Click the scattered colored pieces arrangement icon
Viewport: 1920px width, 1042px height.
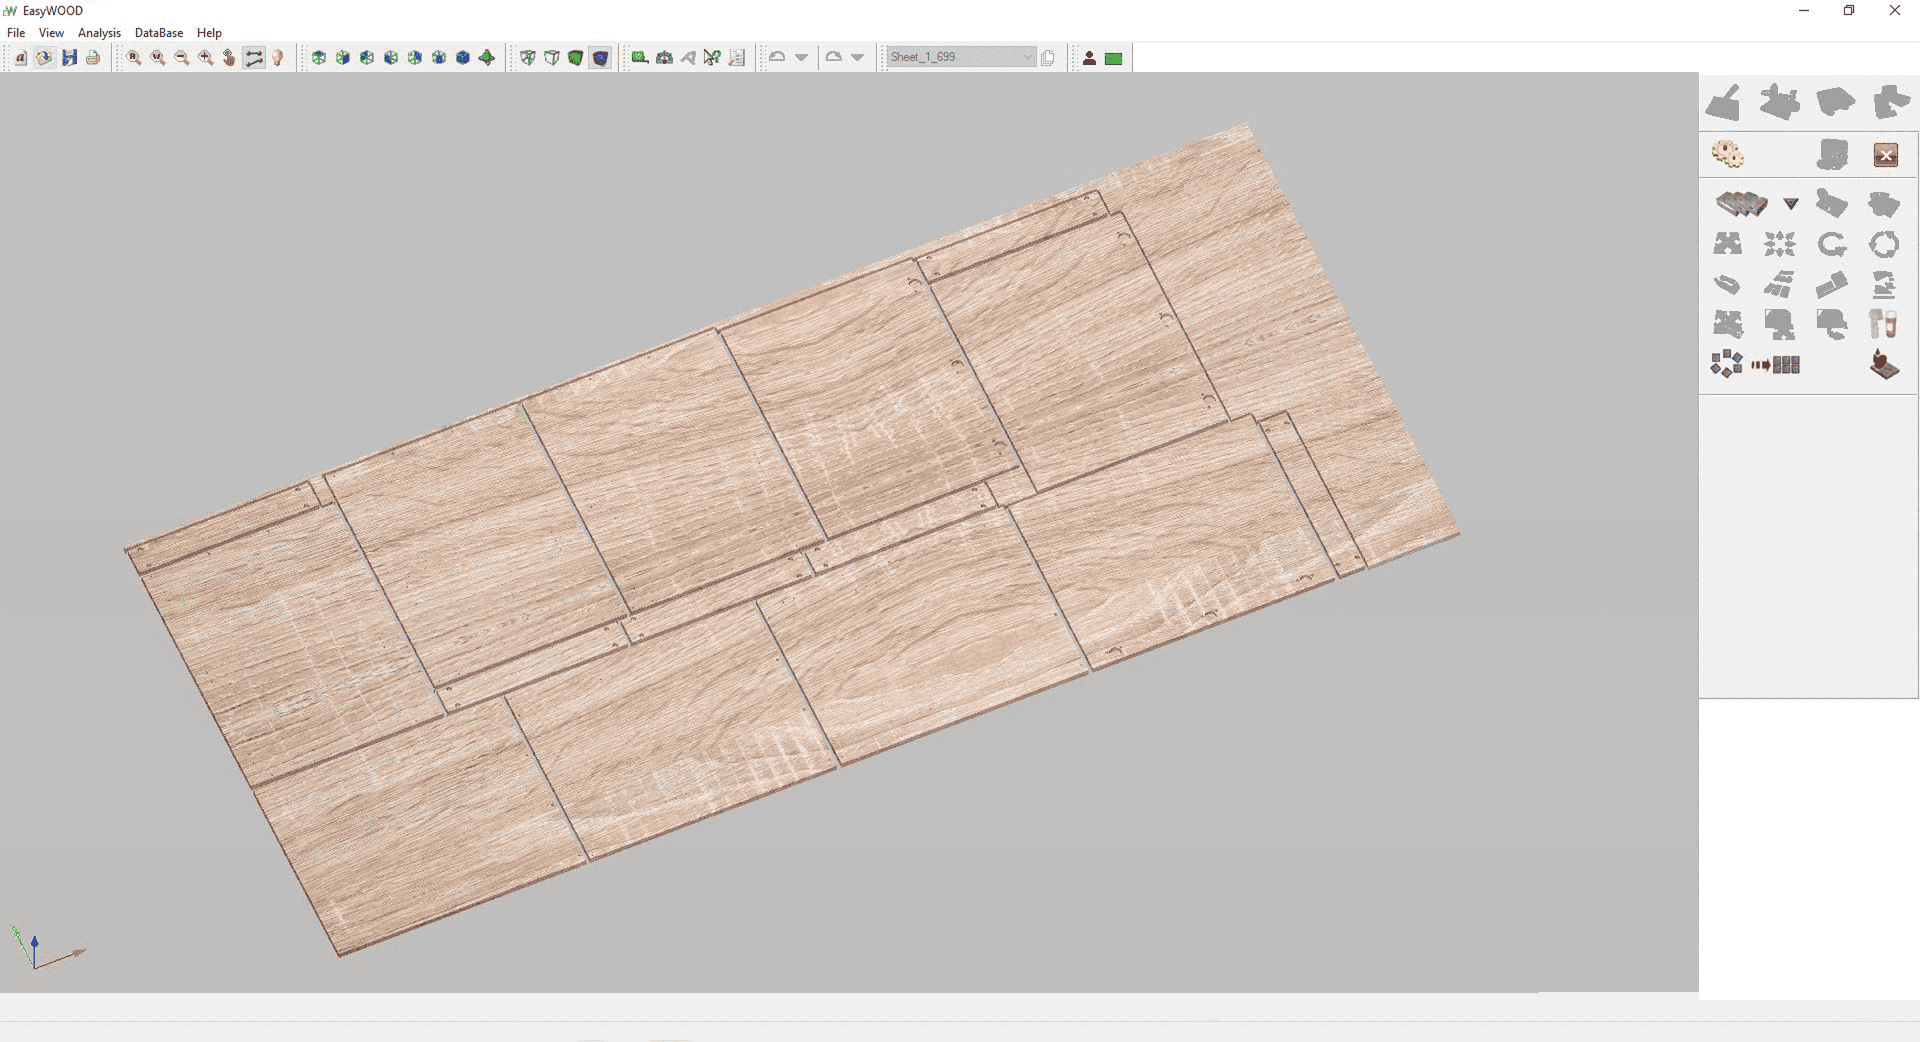click(1727, 364)
